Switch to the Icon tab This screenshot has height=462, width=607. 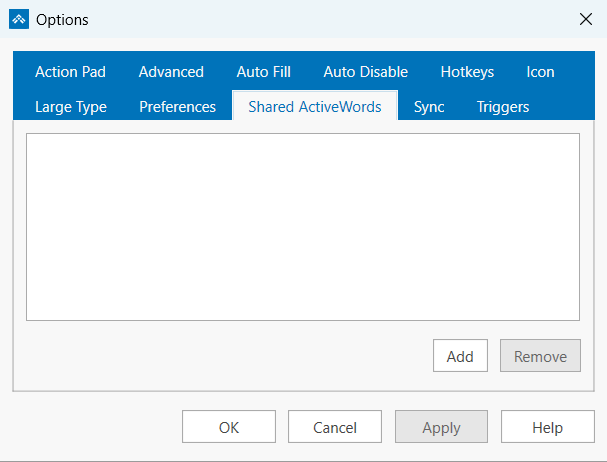540,72
